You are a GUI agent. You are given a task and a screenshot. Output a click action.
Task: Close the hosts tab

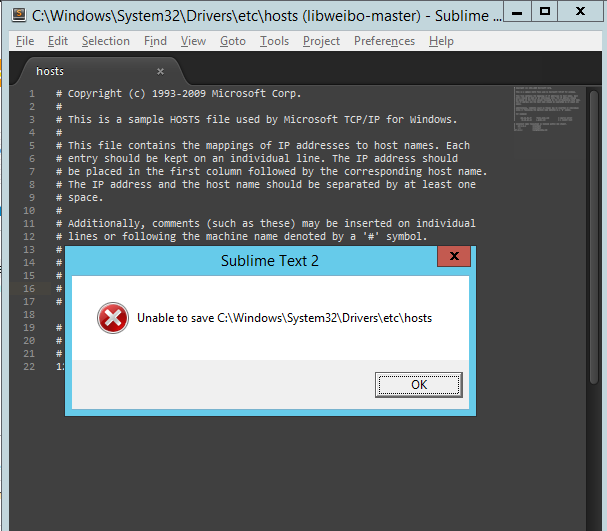click(160, 72)
